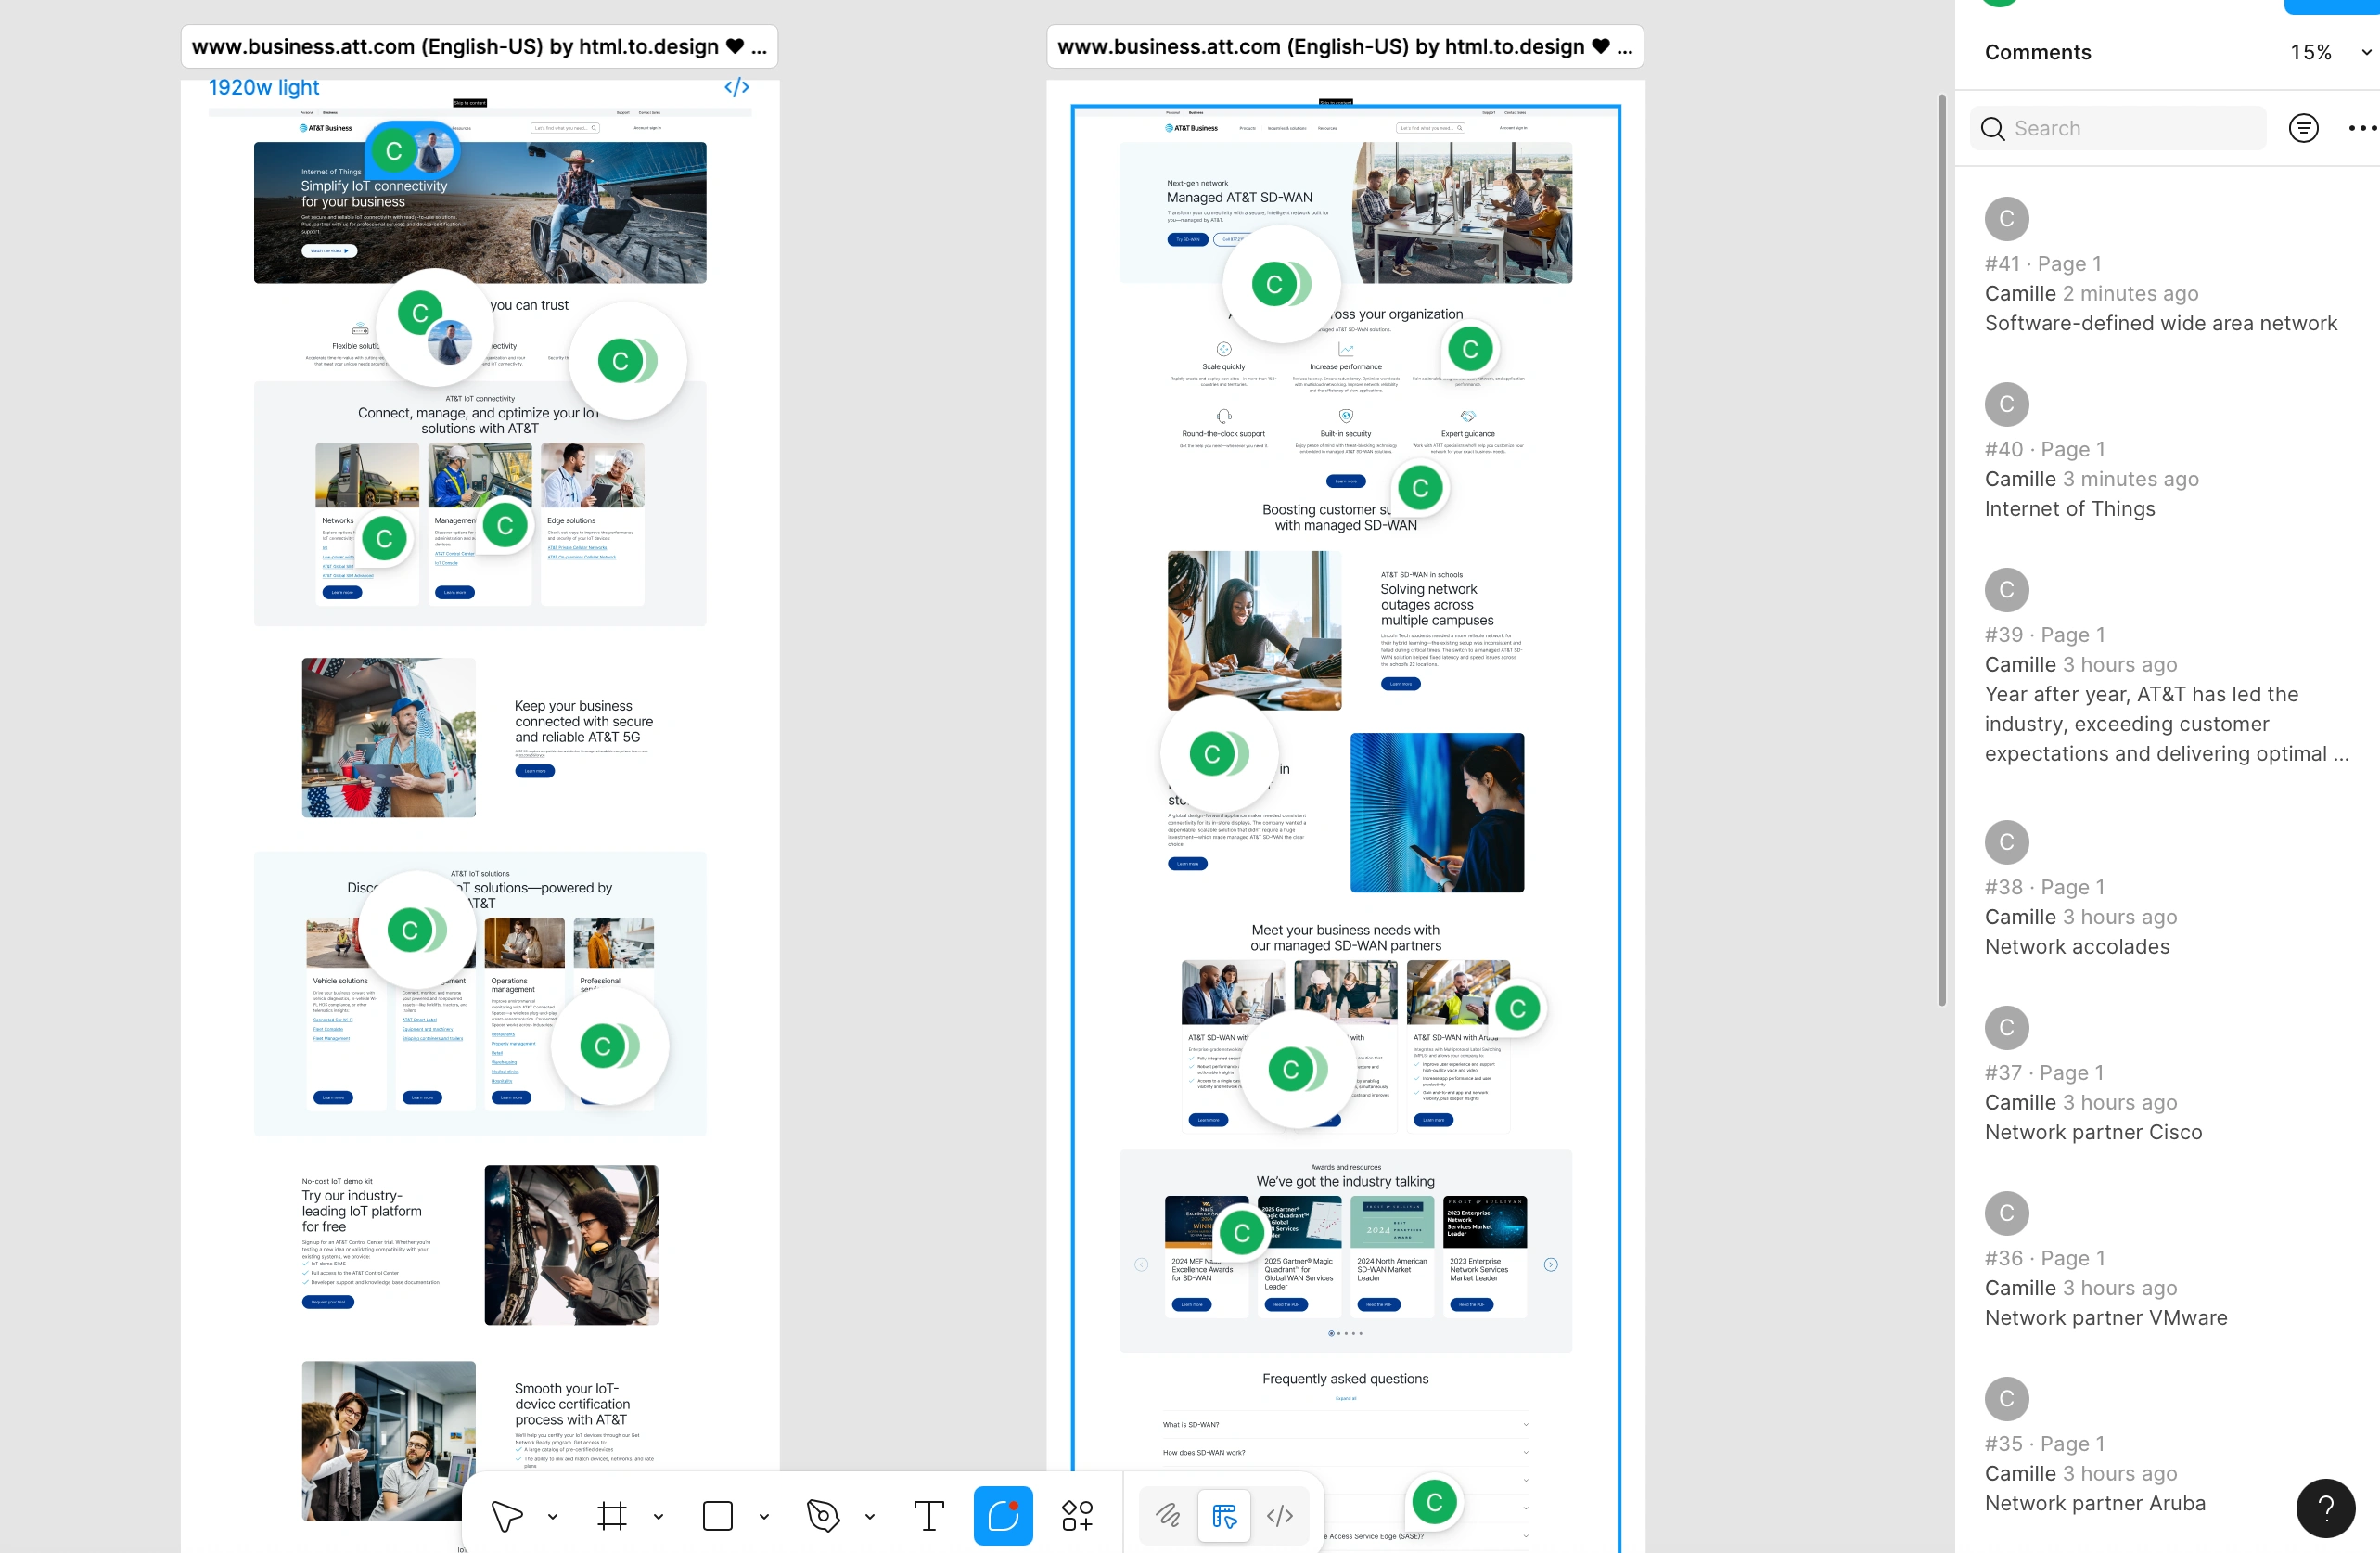
Task: Click the Comment tool in the toolbar
Action: (x=1002, y=1516)
